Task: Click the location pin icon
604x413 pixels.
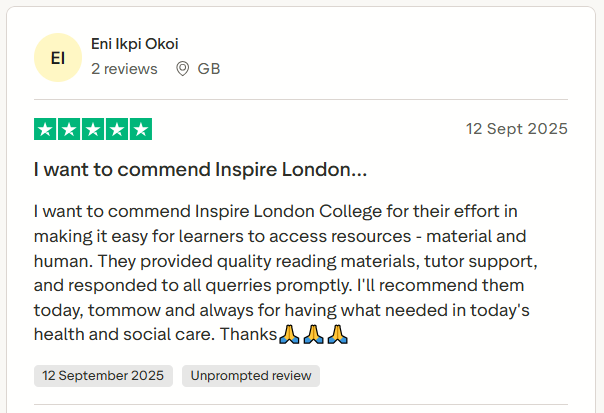Action: coord(182,69)
